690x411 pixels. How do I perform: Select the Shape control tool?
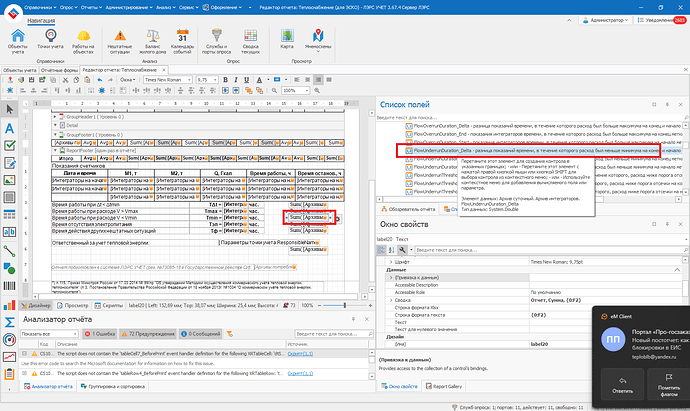(x=9, y=268)
